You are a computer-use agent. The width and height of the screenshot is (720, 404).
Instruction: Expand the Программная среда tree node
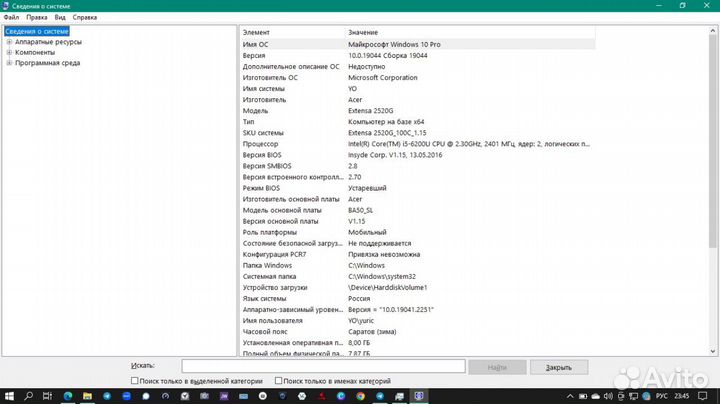click(9, 63)
